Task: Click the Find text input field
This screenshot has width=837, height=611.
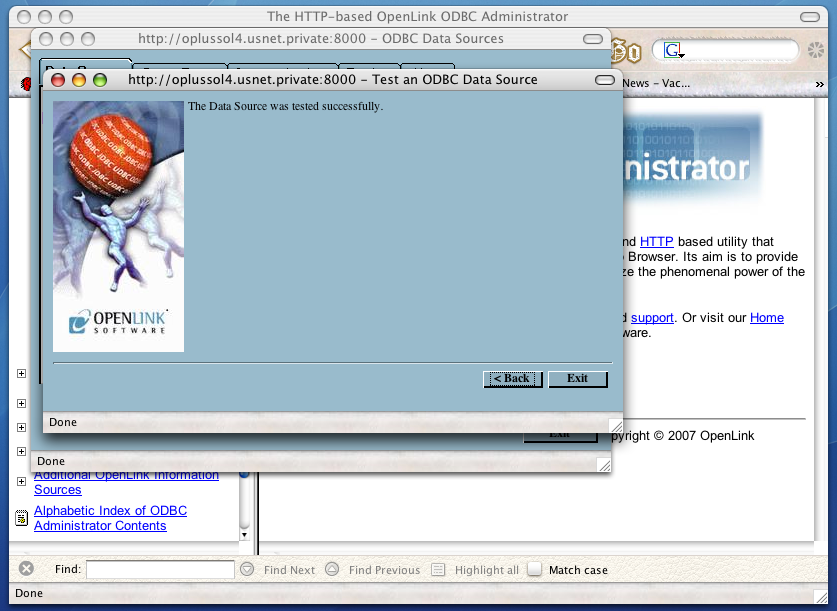Action: click(160, 569)
